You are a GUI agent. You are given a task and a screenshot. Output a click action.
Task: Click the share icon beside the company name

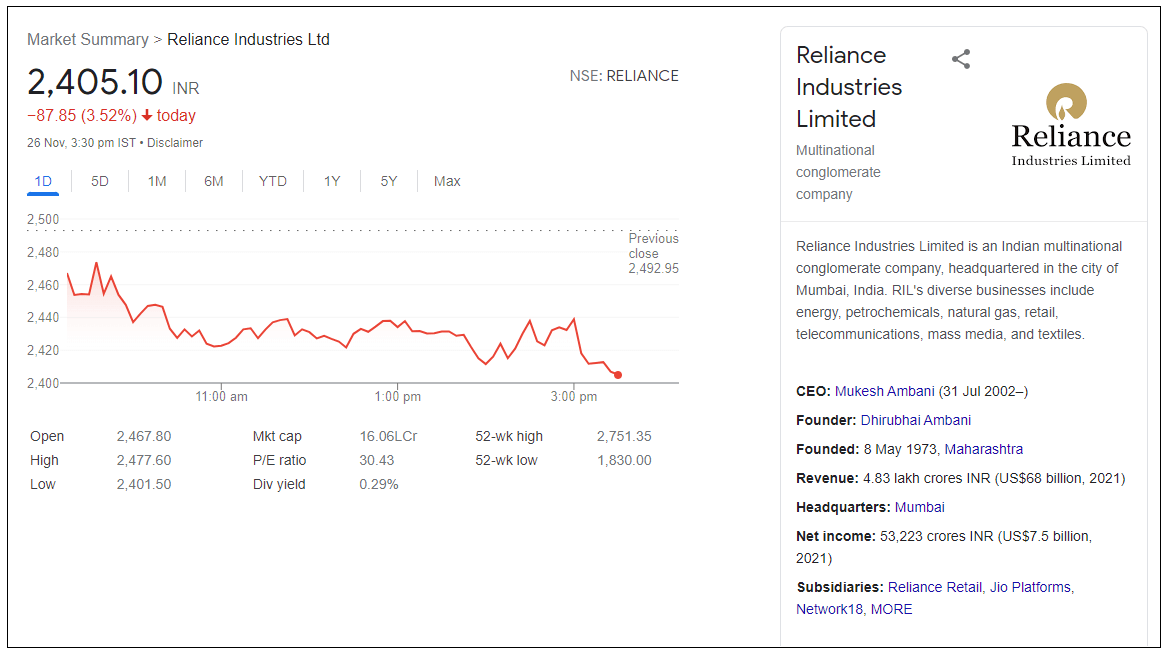click(x=960, y=59)
